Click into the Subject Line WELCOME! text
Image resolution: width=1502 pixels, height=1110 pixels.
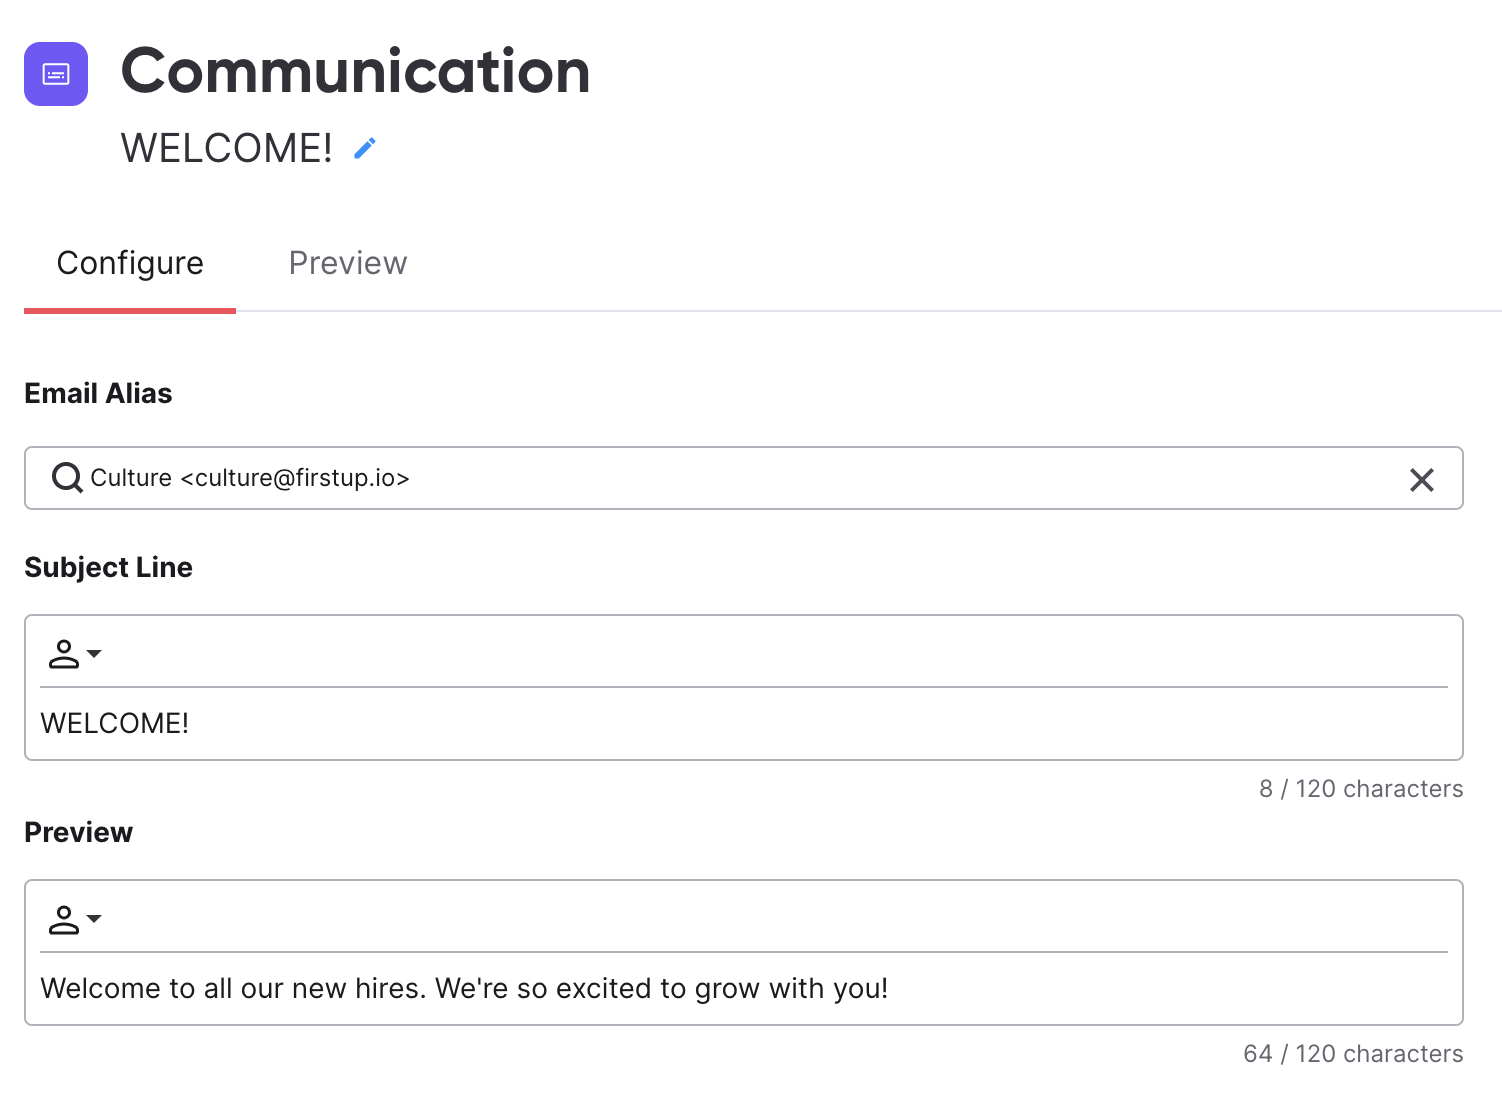click(x=115, y=723)
